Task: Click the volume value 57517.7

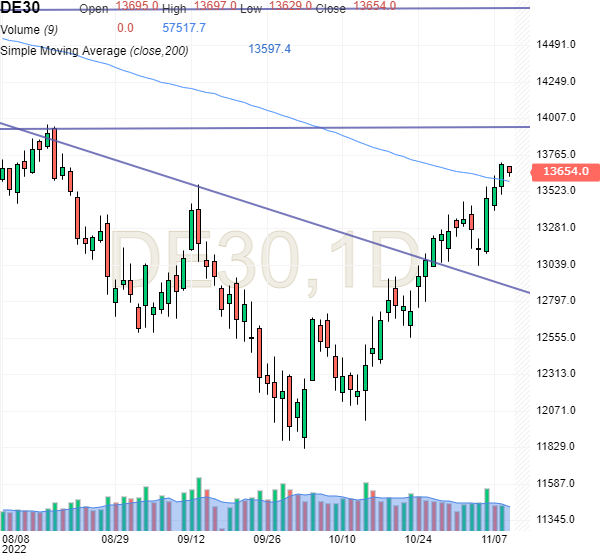Action: (x=183, y=28)
